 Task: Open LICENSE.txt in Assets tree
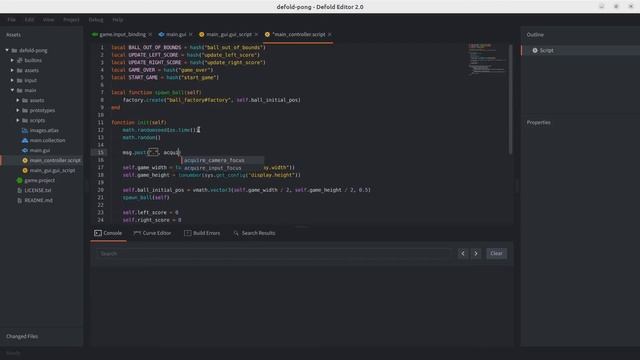[x=38, y=191]
